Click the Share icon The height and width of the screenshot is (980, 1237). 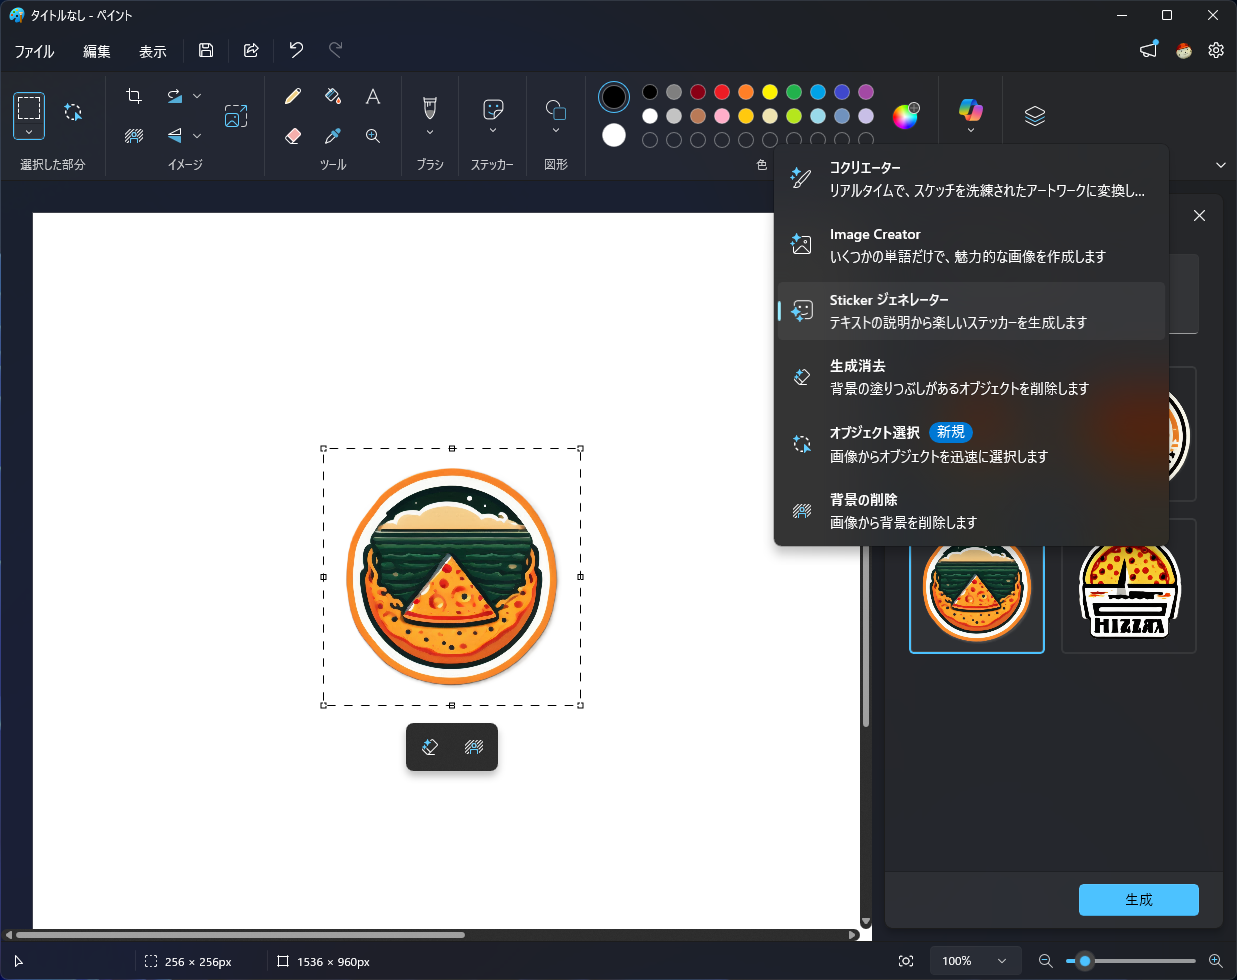point(251,50)
